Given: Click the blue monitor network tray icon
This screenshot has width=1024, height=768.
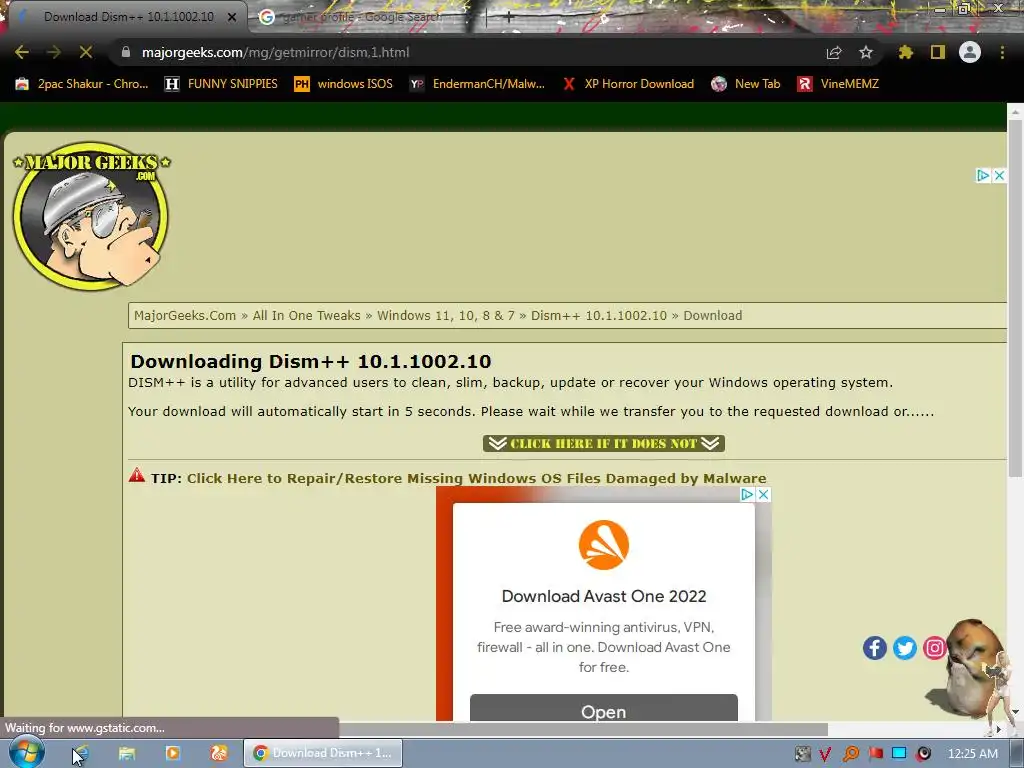Looking at the screenshot, I should [x=899, y=753].
